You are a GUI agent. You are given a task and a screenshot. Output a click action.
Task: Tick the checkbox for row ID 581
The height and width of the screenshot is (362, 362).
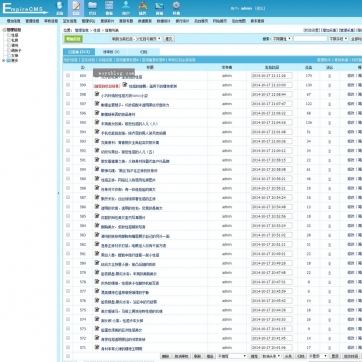(x=68, y=254)
